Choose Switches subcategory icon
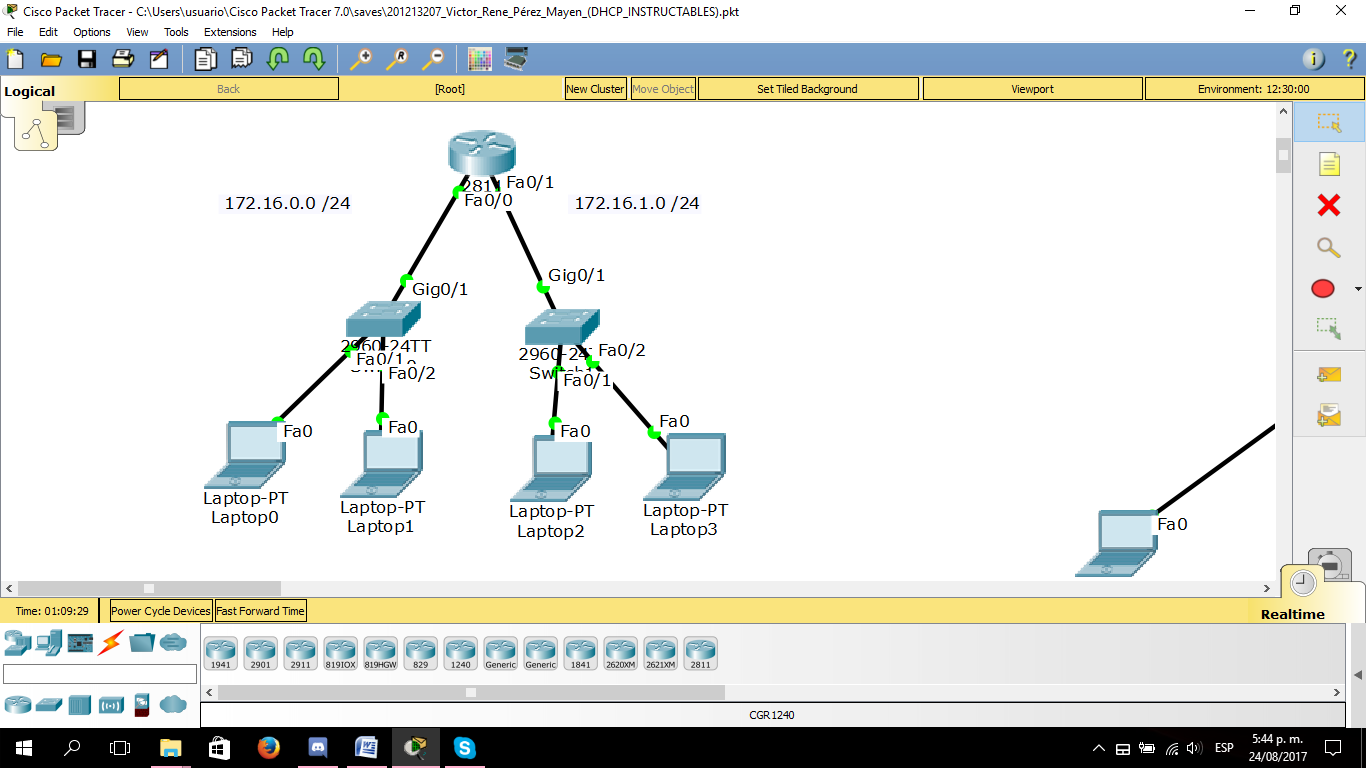The width and height of the screenshot is (1366, 768). click(x=49, y=705)
